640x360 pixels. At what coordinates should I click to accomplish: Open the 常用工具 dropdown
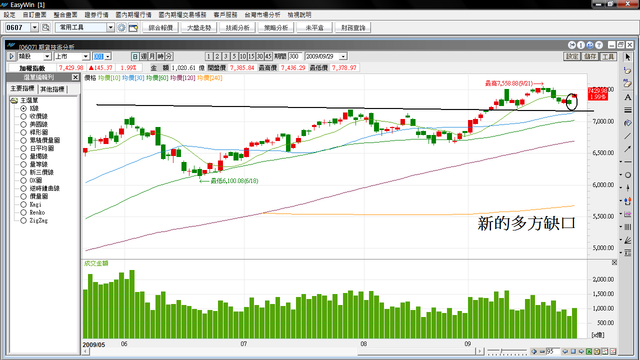(111, 27)
